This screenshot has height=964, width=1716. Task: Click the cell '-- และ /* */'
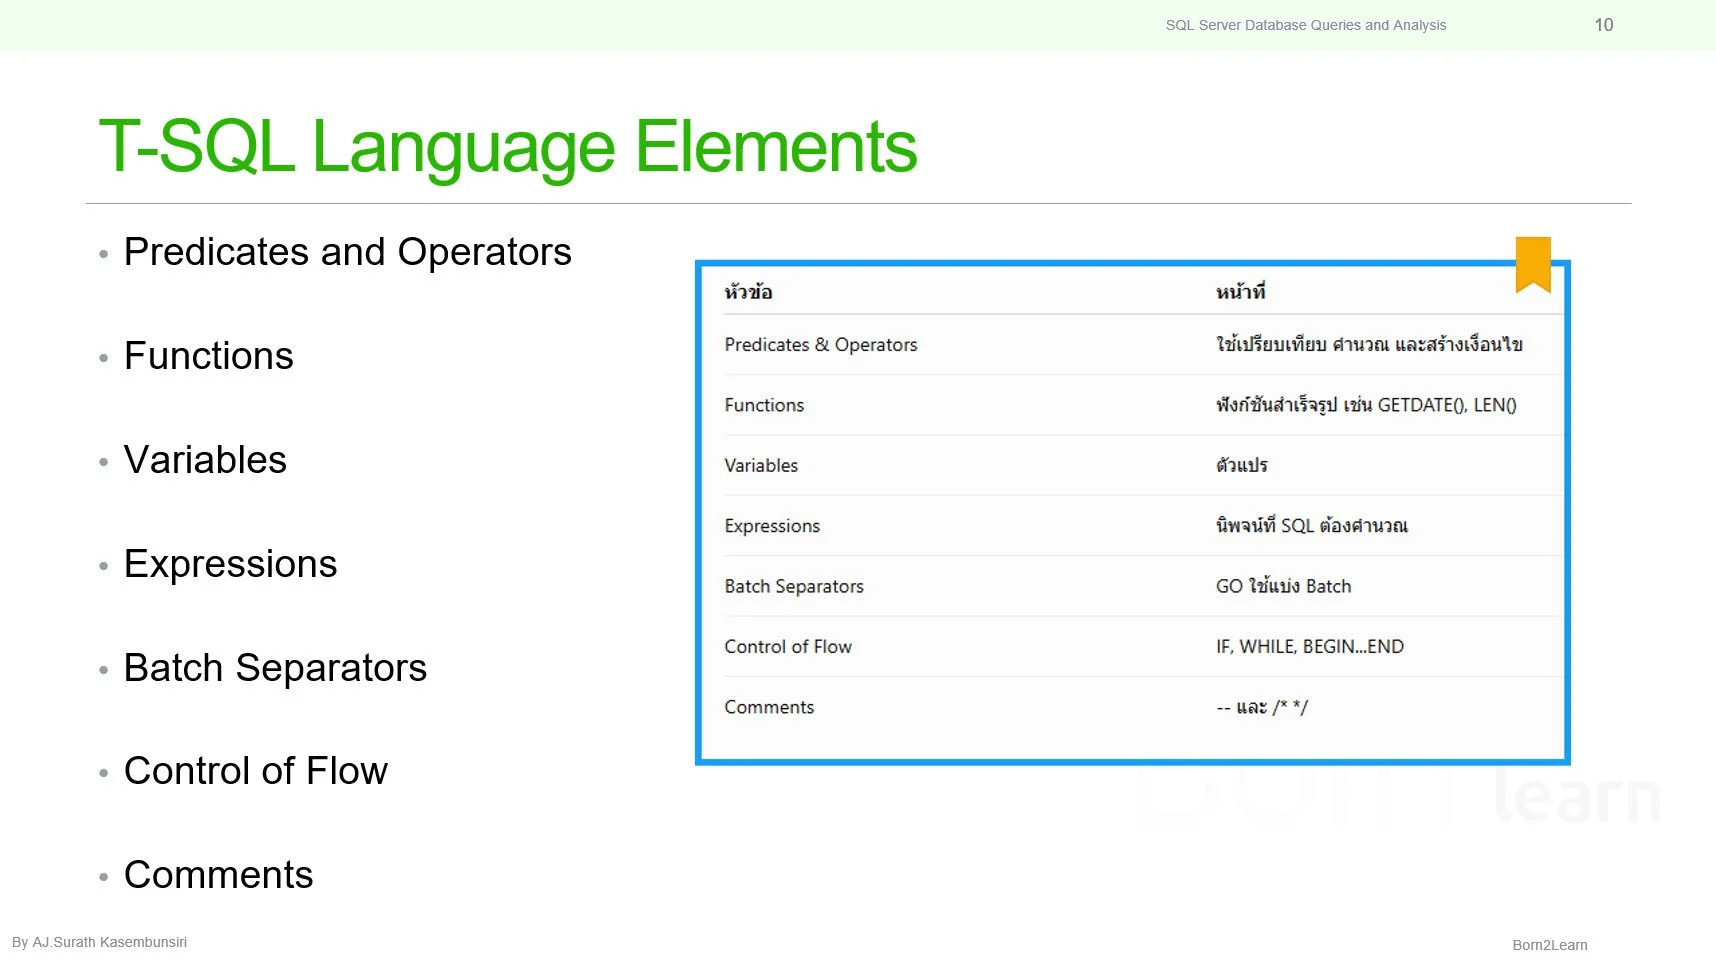pyautogui.click(x=1262, y=707)
